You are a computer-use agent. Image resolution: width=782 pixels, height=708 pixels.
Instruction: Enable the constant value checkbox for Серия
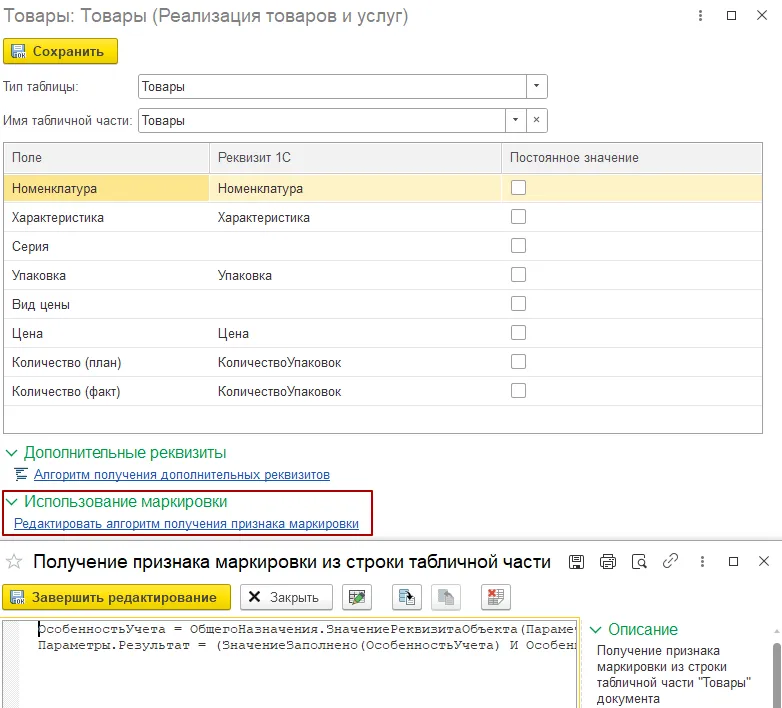click(518, 245)
